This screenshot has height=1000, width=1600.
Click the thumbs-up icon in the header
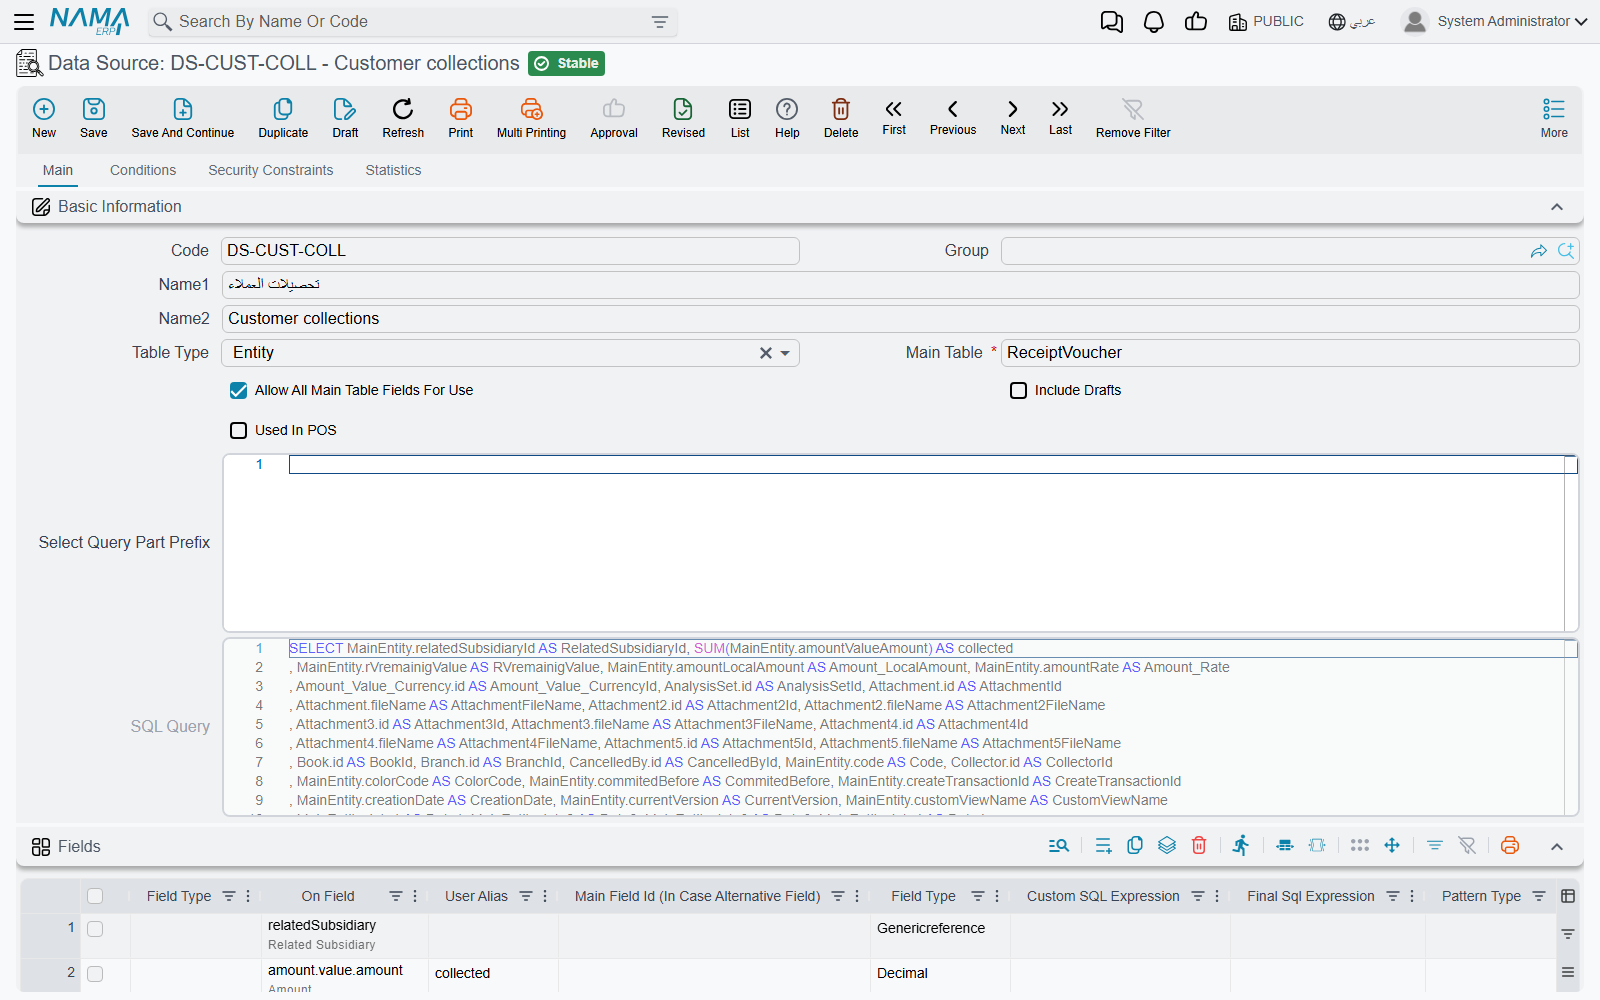pyautogui.click(x=1196, y=22)
